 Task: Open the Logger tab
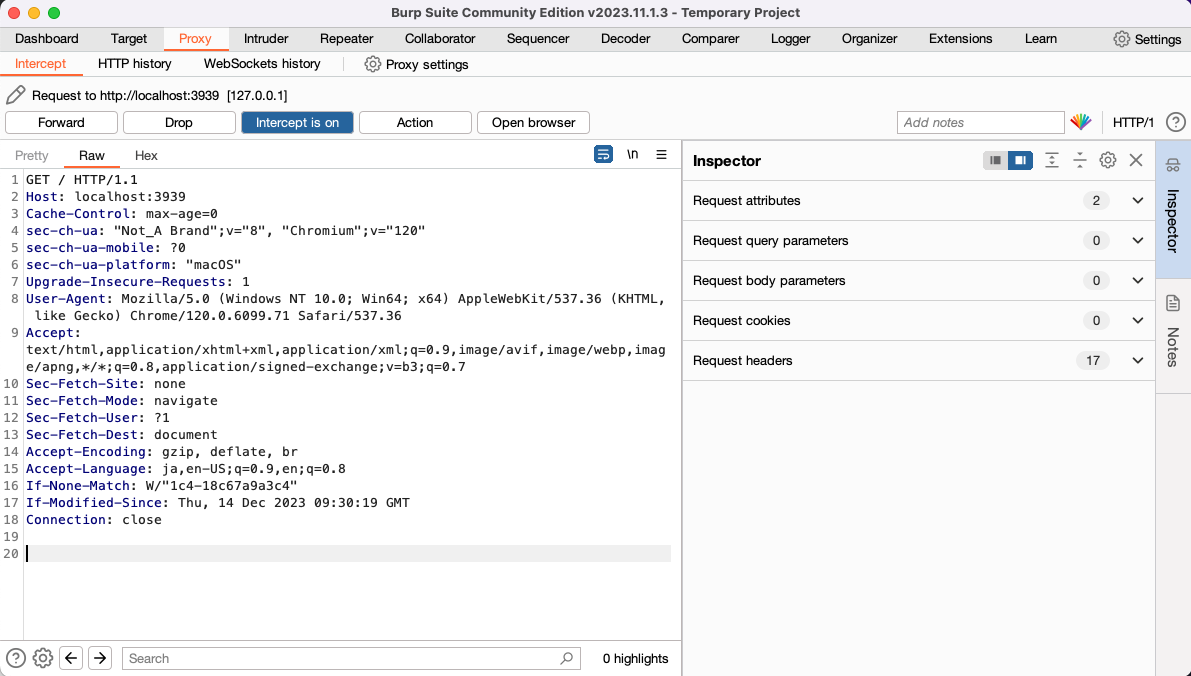[x=790, y=39]
